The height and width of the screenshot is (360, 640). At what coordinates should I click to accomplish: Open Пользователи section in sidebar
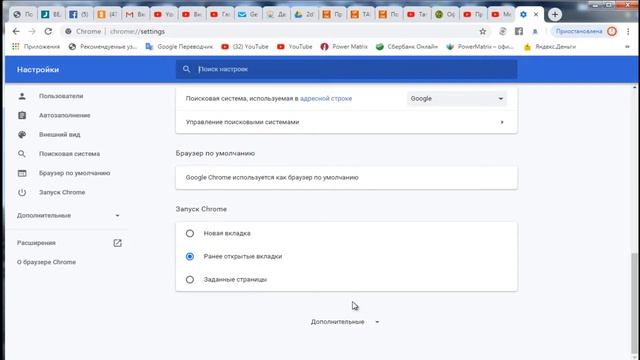61,96
